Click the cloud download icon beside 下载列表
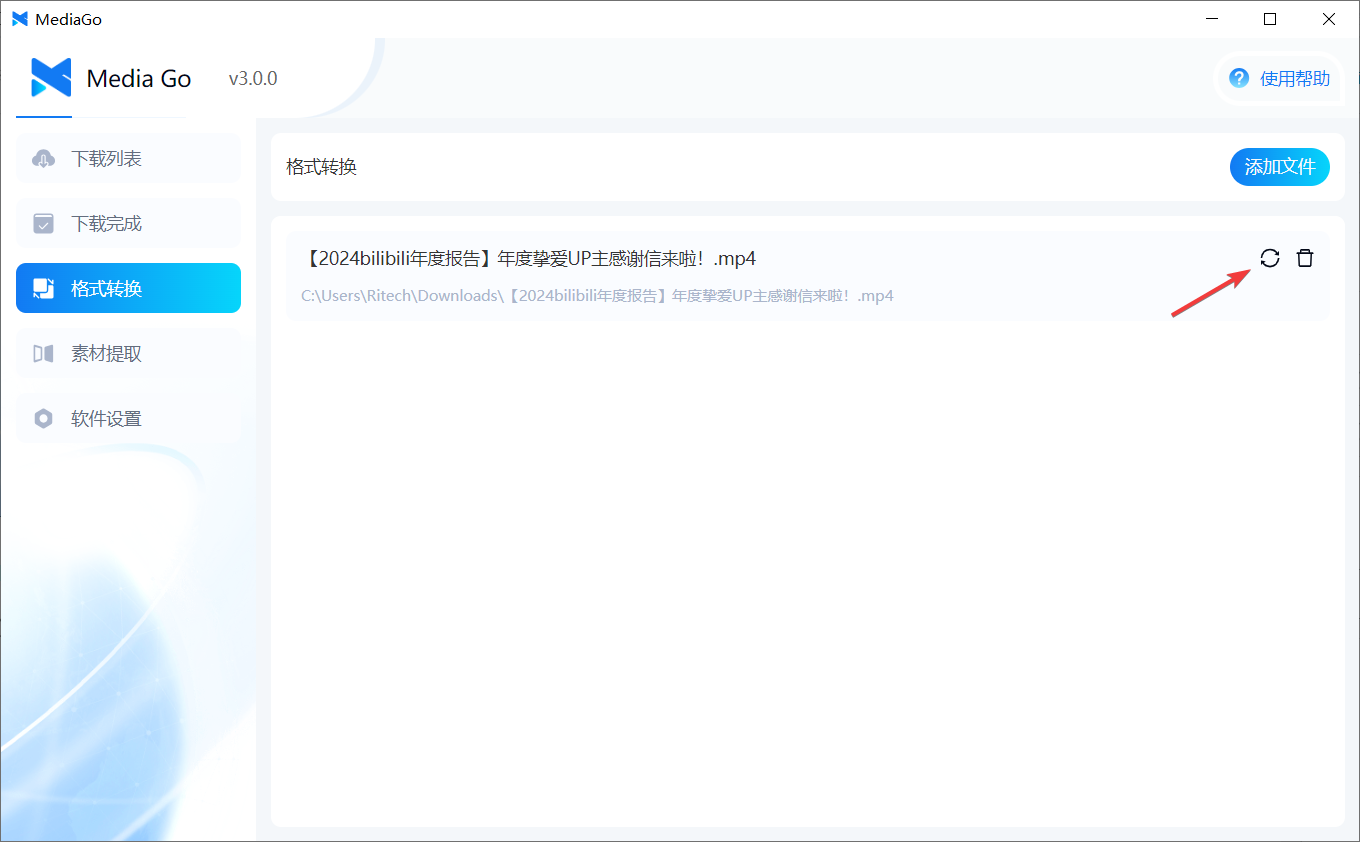The image size is (1360, 842). tap(43, 159)
